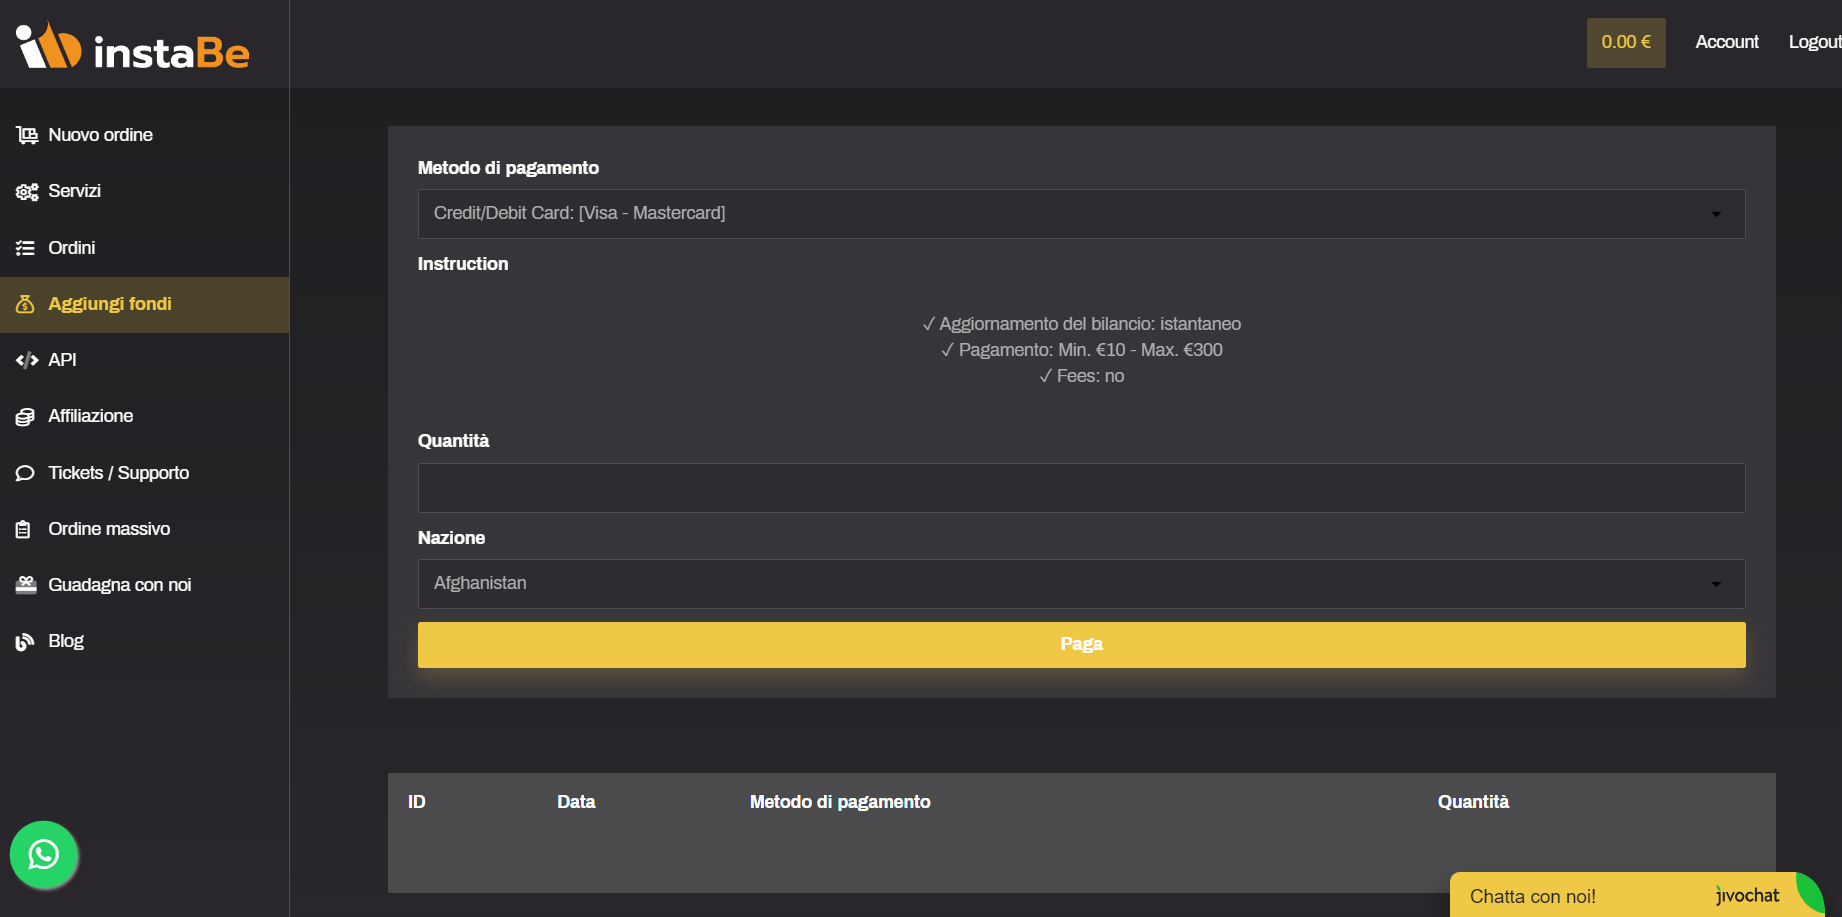This screenshot has height=917, width=1842.
Task: Go to Aggiungi fondi menu item
Action: pos(110,304)
